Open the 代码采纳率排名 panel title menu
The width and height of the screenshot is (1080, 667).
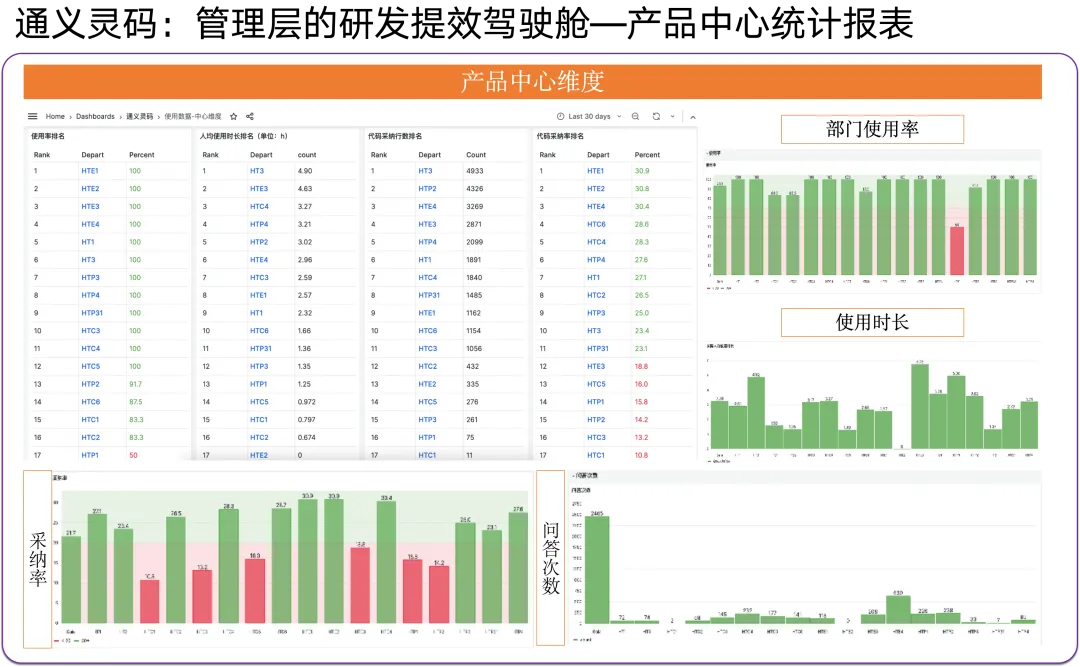point(560,136)
